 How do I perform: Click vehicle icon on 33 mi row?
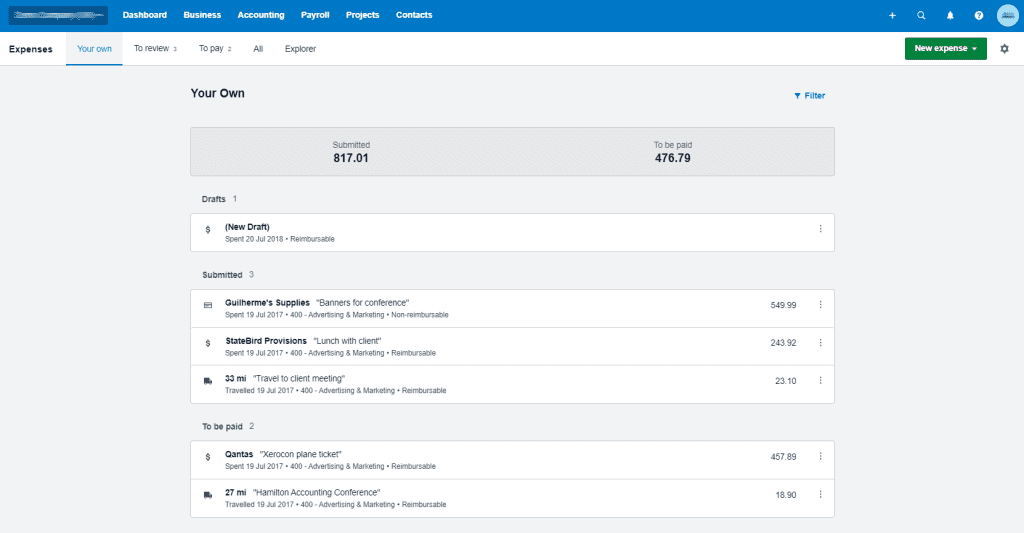208,381
